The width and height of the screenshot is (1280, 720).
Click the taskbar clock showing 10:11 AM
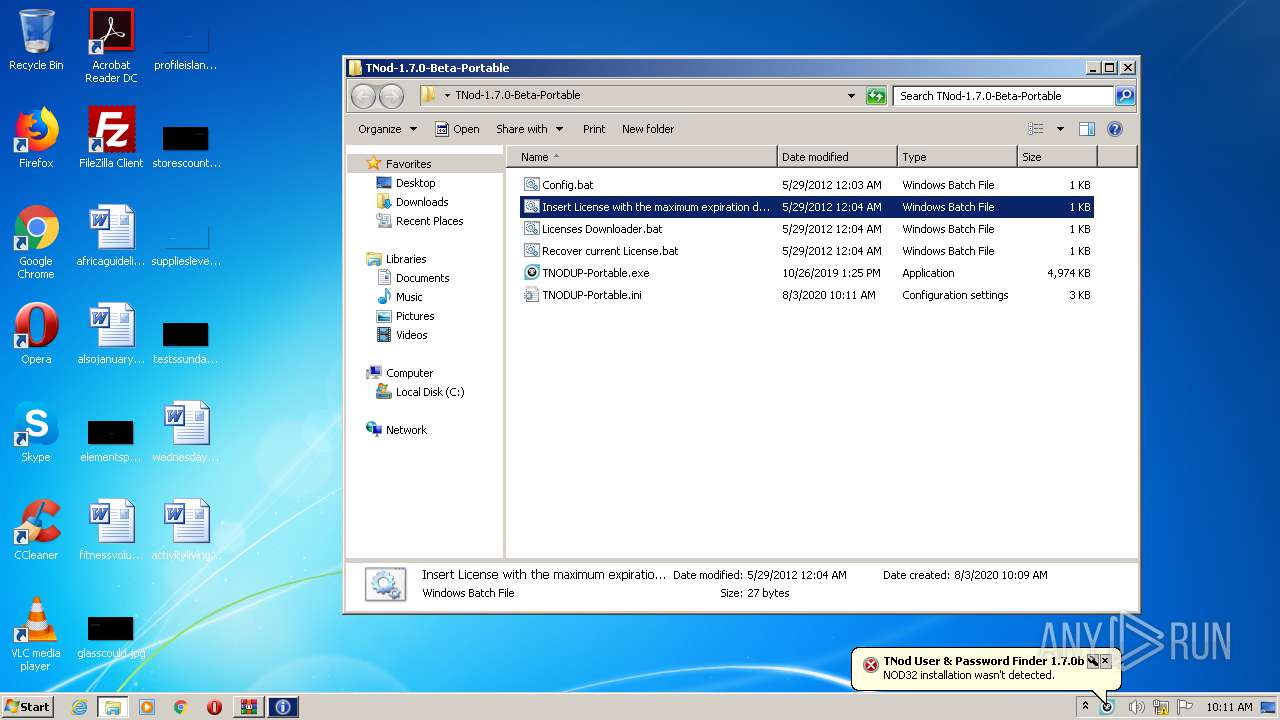tap(1229, 707)
